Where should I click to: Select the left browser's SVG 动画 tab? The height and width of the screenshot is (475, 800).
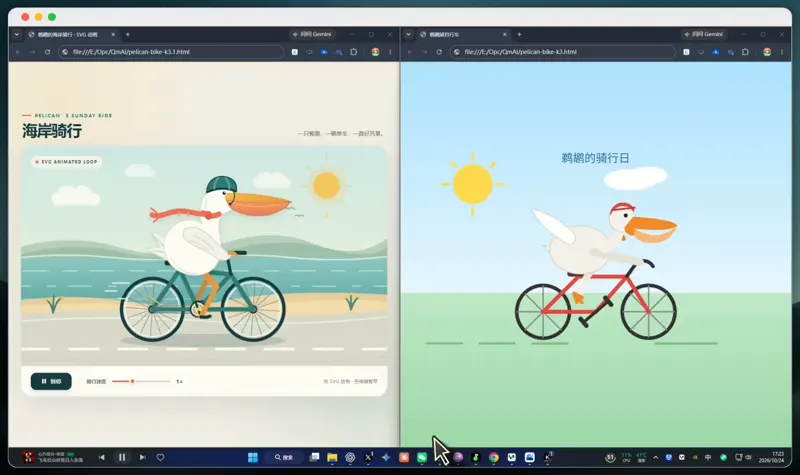pos(71,35)
